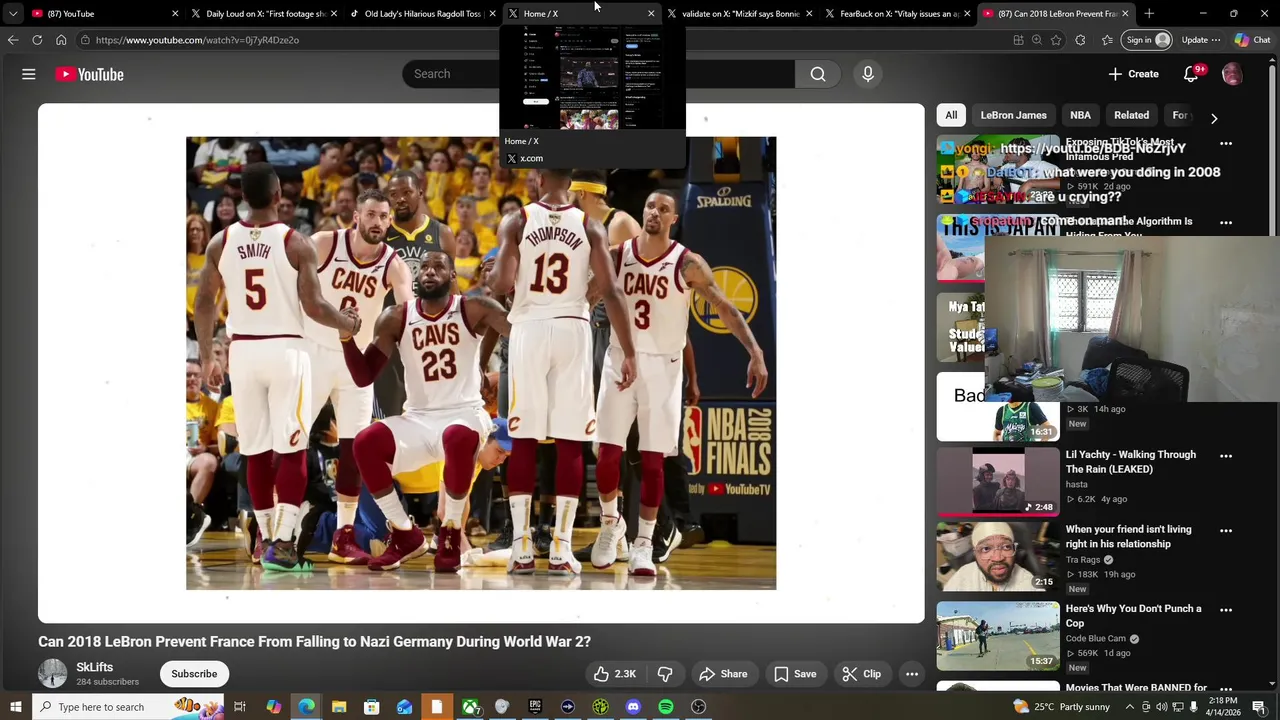1280x720 pixels.
Task: Open Microsoft Store from the taskbar
Action: (371, 707)
